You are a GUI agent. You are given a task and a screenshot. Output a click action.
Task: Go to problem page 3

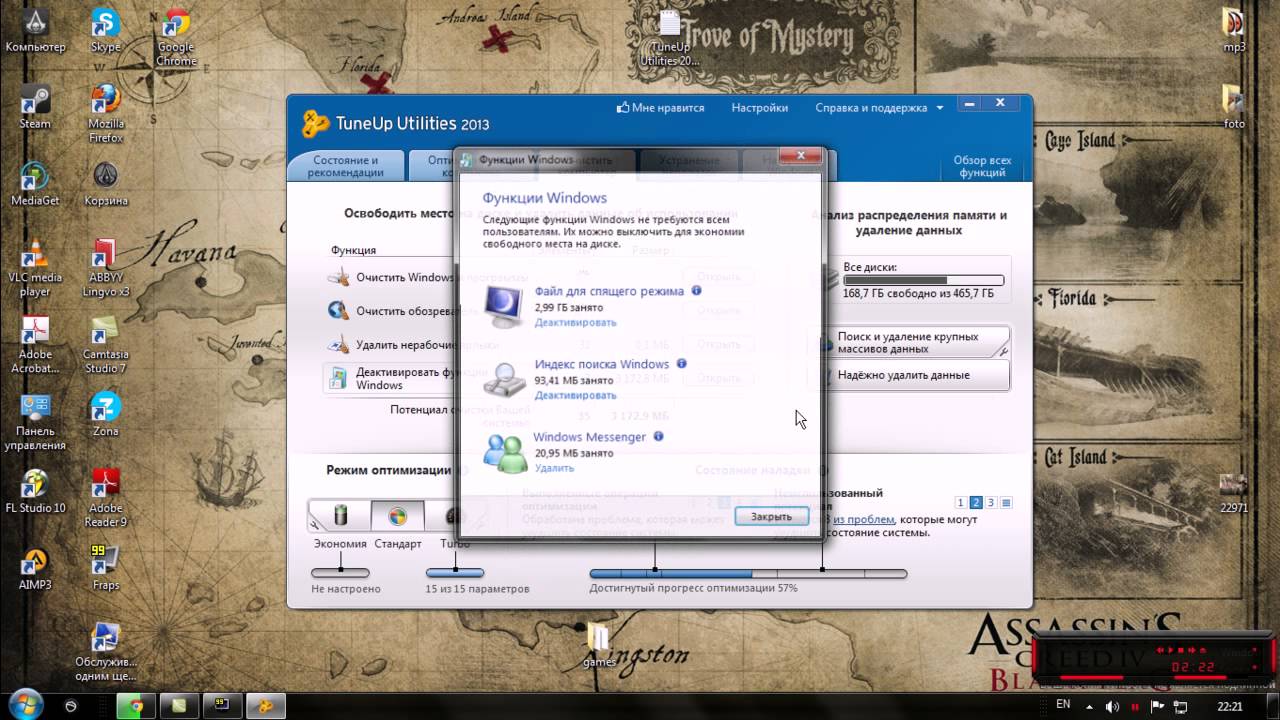[991, 503]
